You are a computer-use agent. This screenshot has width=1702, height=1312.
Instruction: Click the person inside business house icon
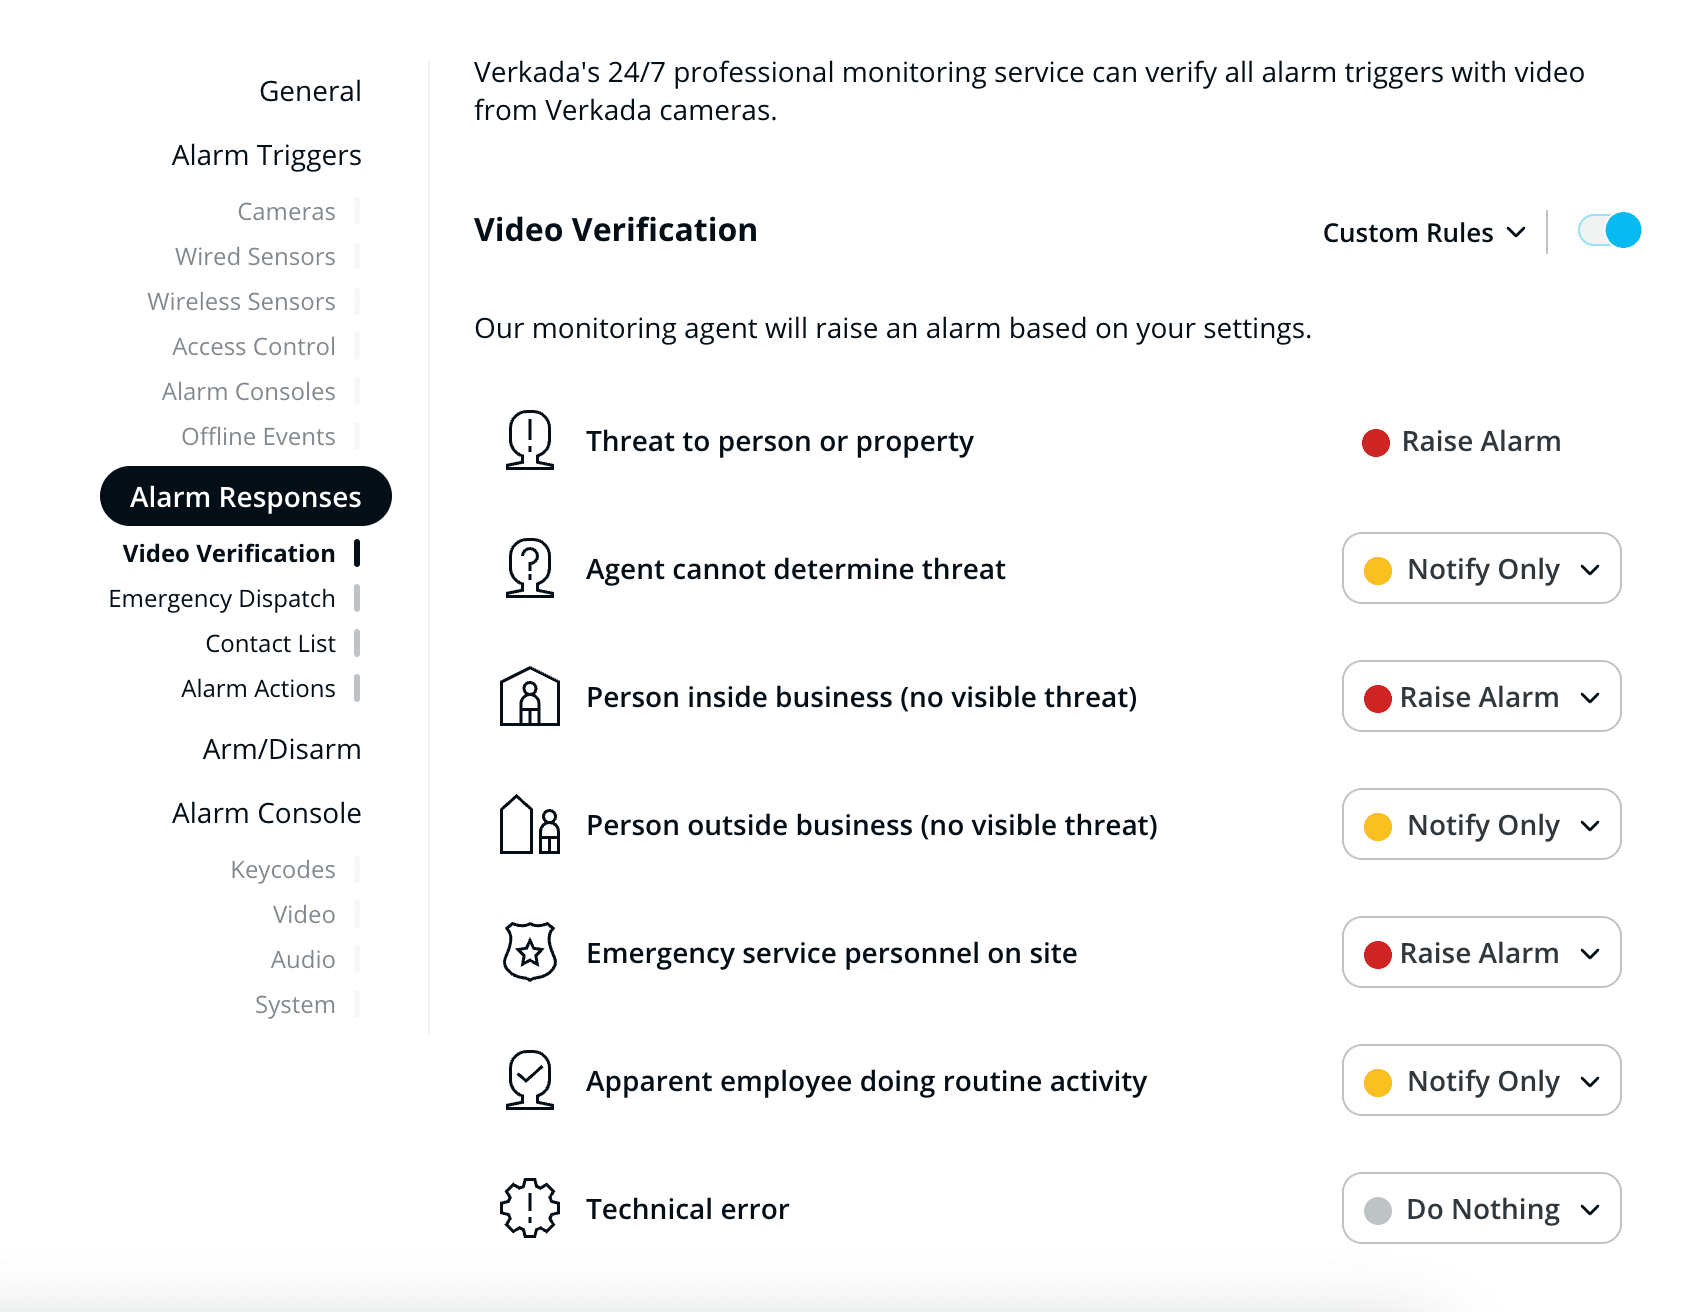[529, 697]
